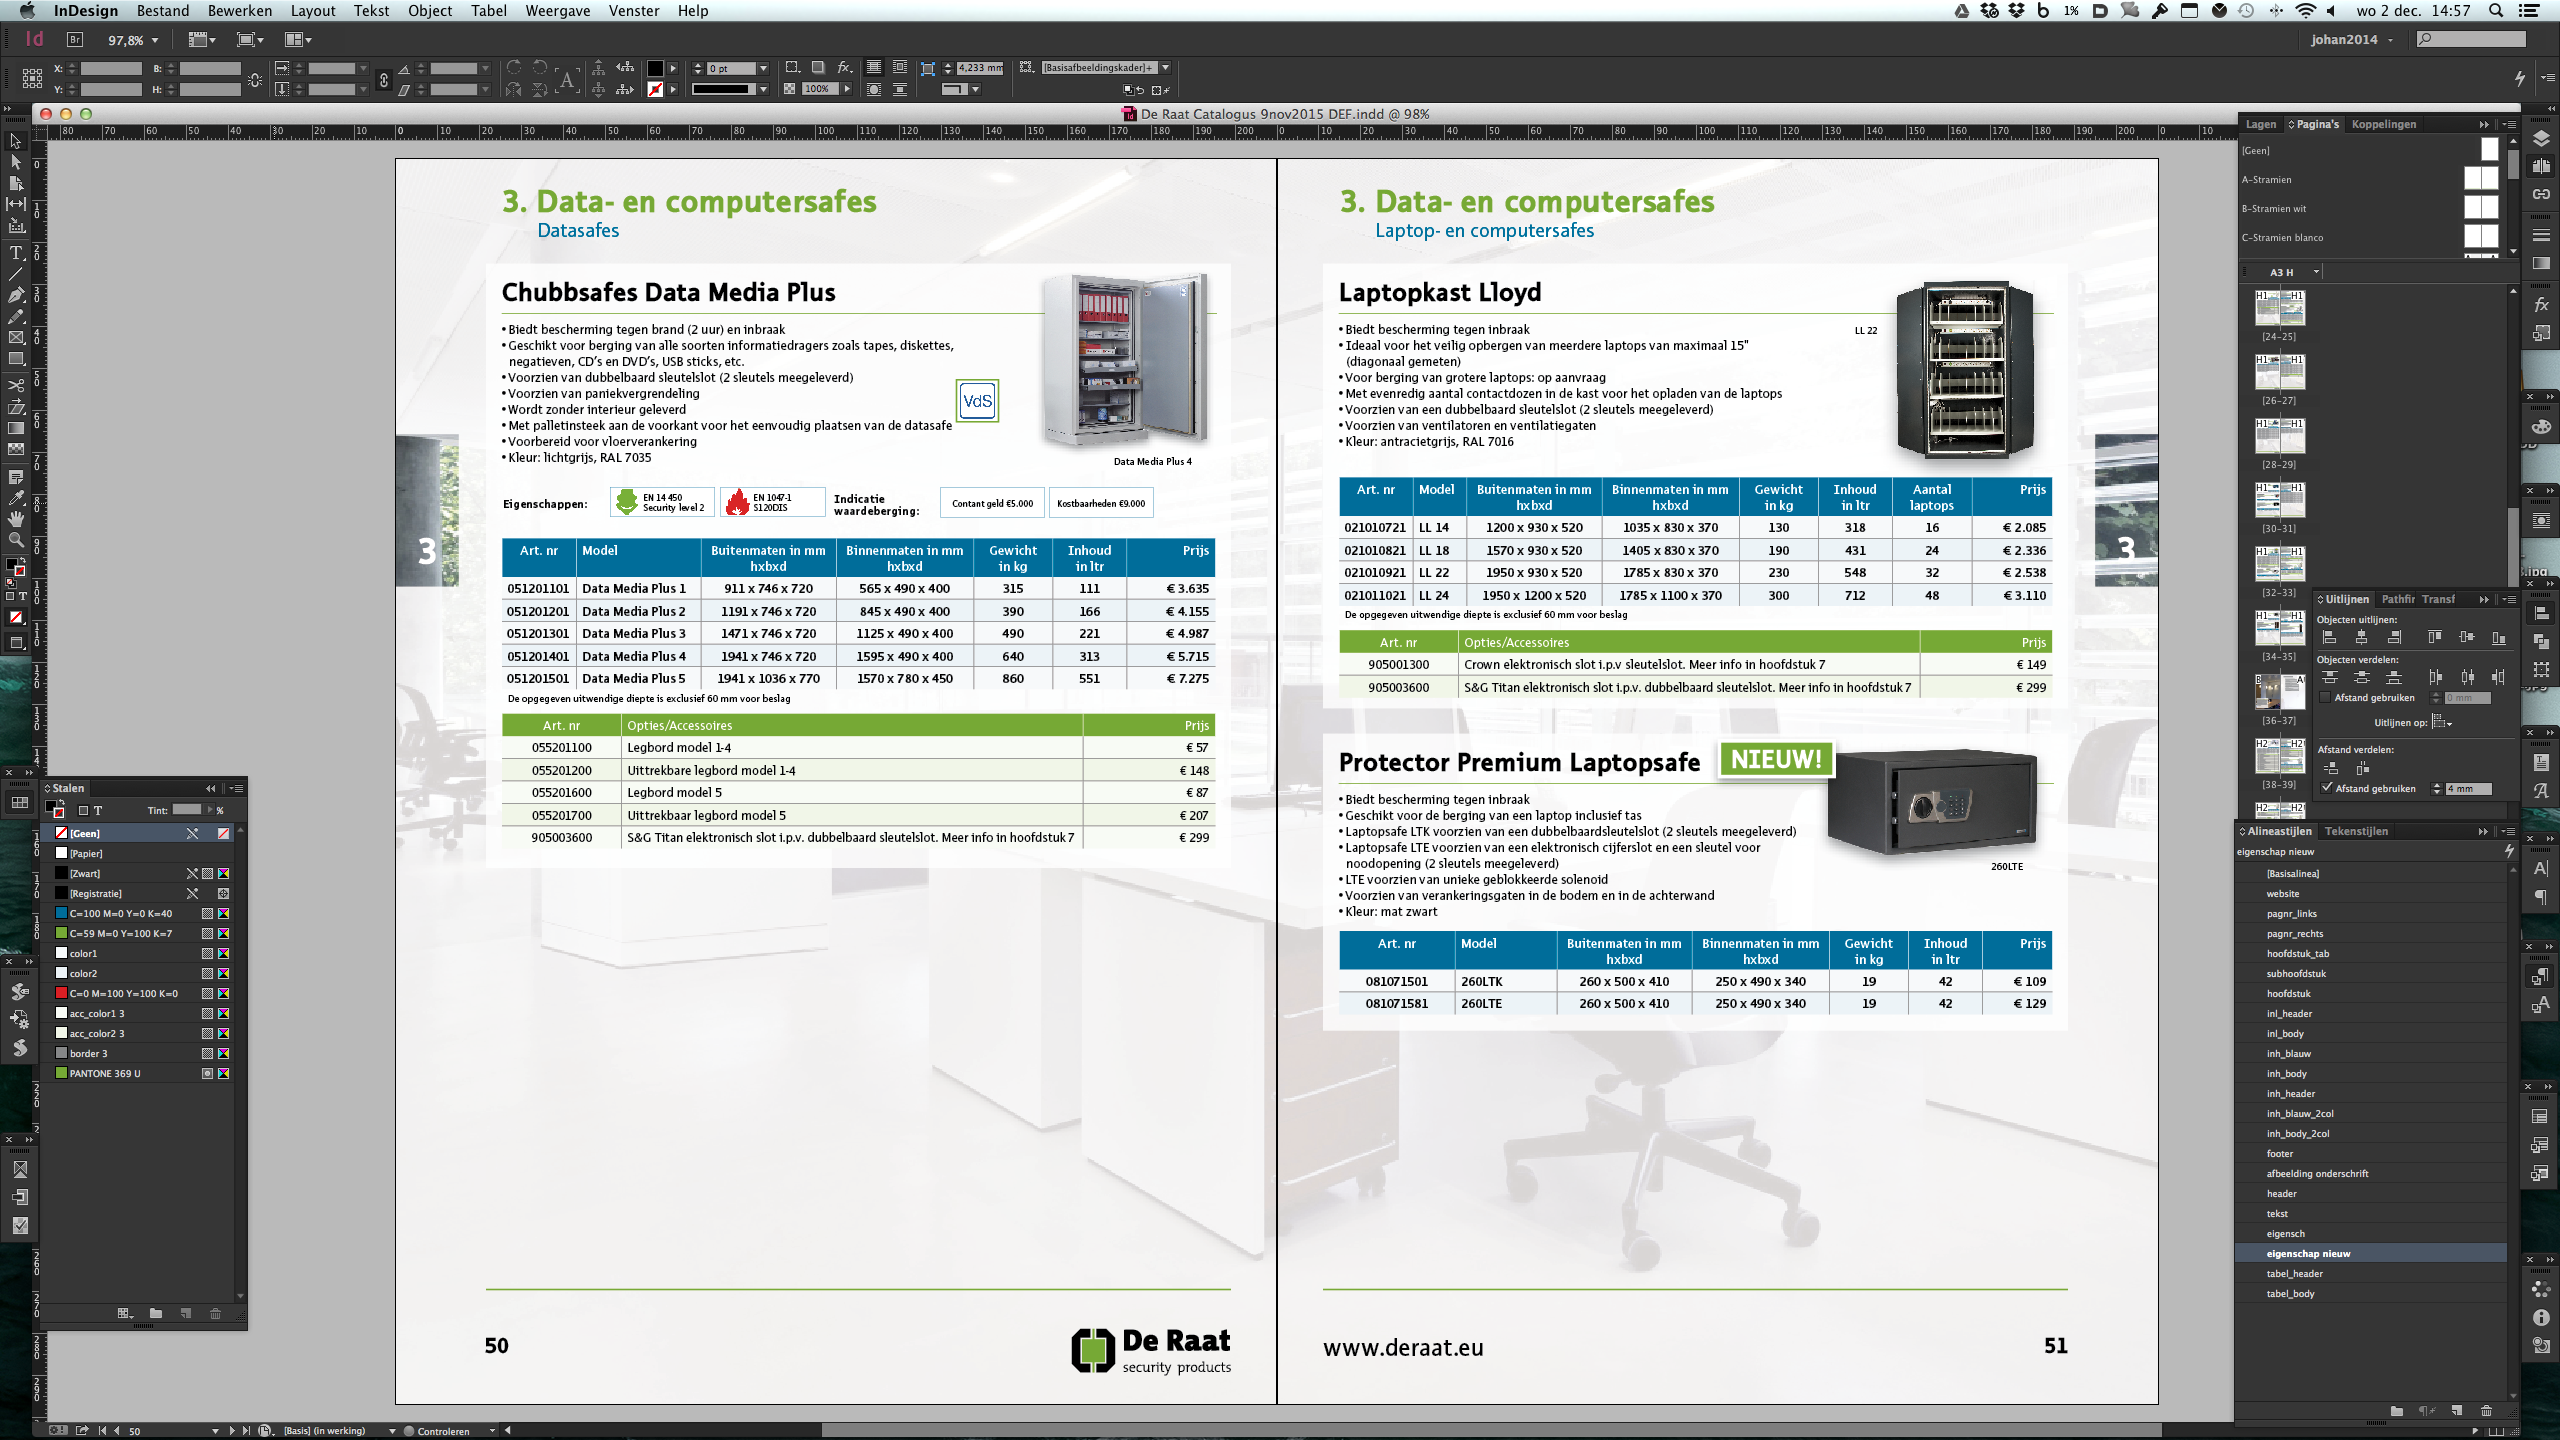Screen dimensions: 2560x1440
Task: Open arrange documents dropdown
Action: 298,40
